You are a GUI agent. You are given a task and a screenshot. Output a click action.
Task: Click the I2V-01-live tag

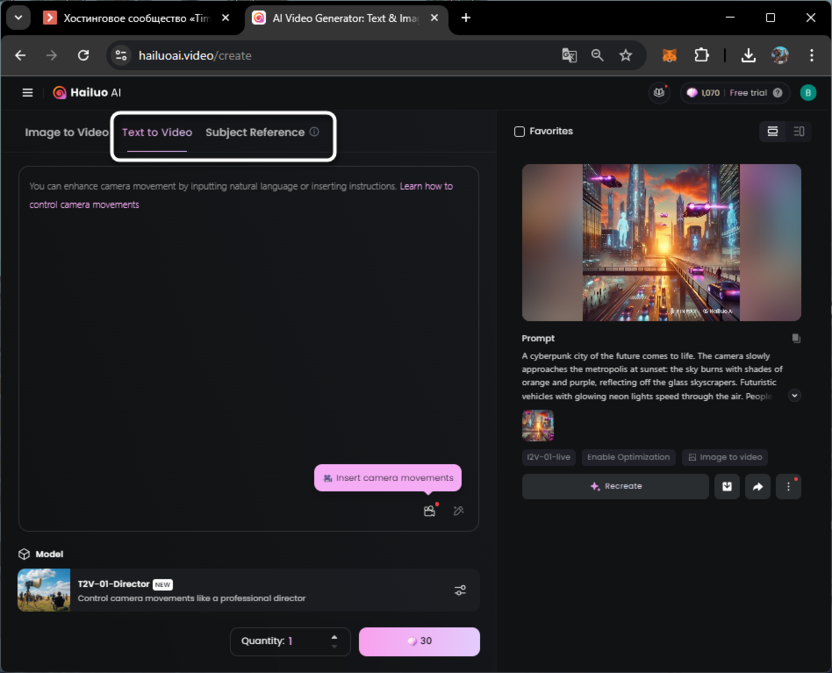(549, 457)
